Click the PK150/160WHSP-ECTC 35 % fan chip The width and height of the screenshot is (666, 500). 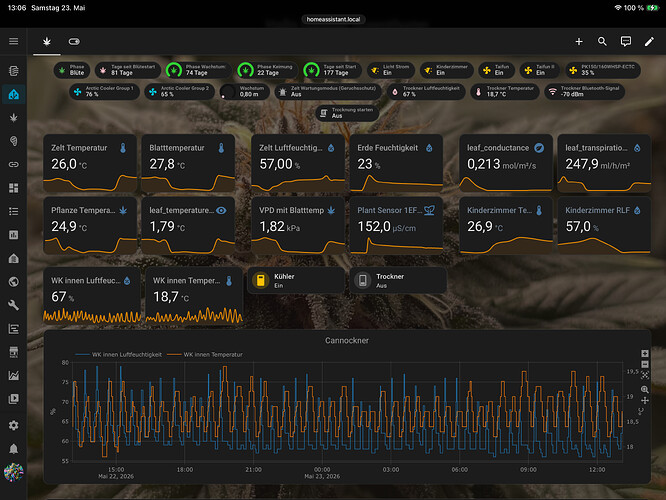click(603, 70)
